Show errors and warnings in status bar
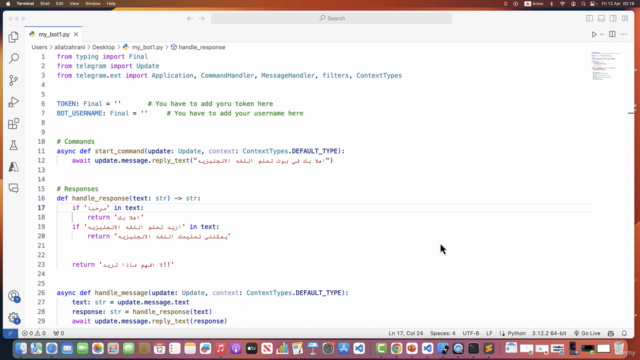 point(34,333)
